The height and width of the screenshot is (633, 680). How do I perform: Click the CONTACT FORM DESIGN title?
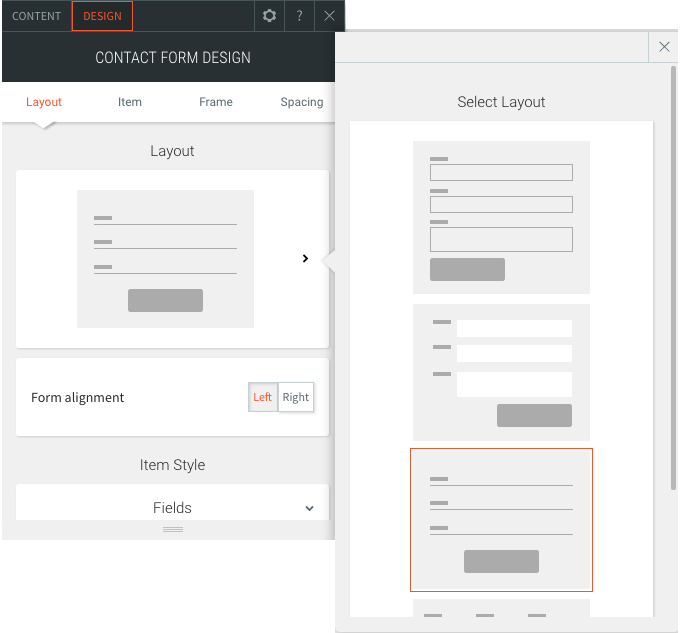tap(173, 58)
